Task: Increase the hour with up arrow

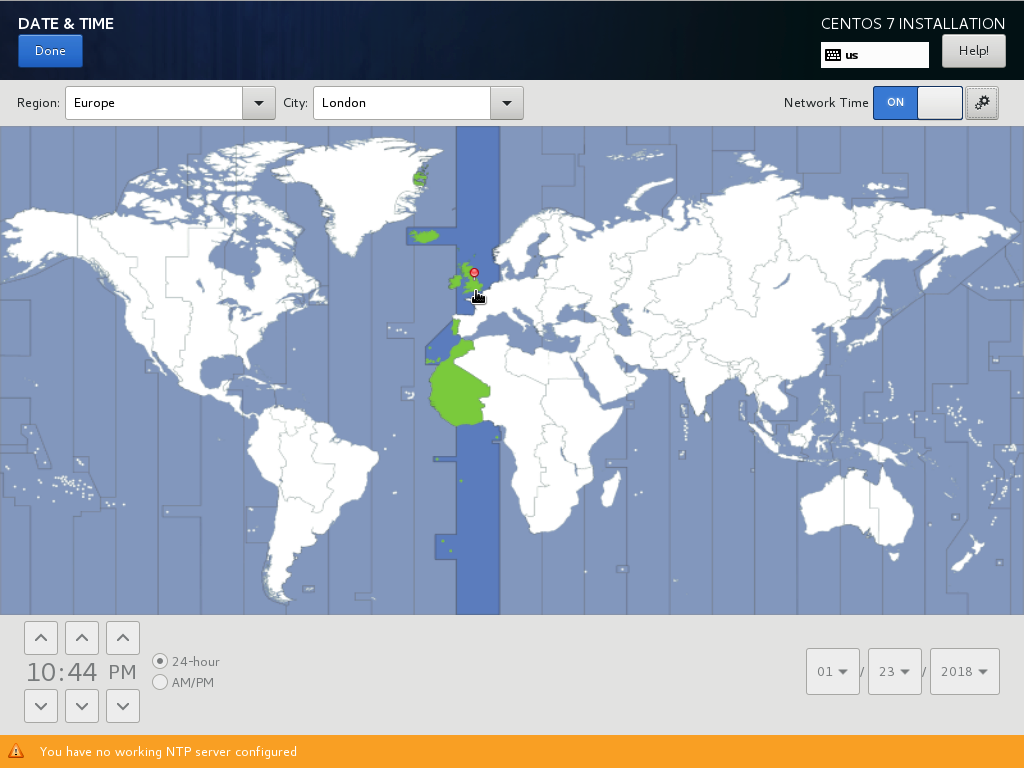Action: click(41, 638)
